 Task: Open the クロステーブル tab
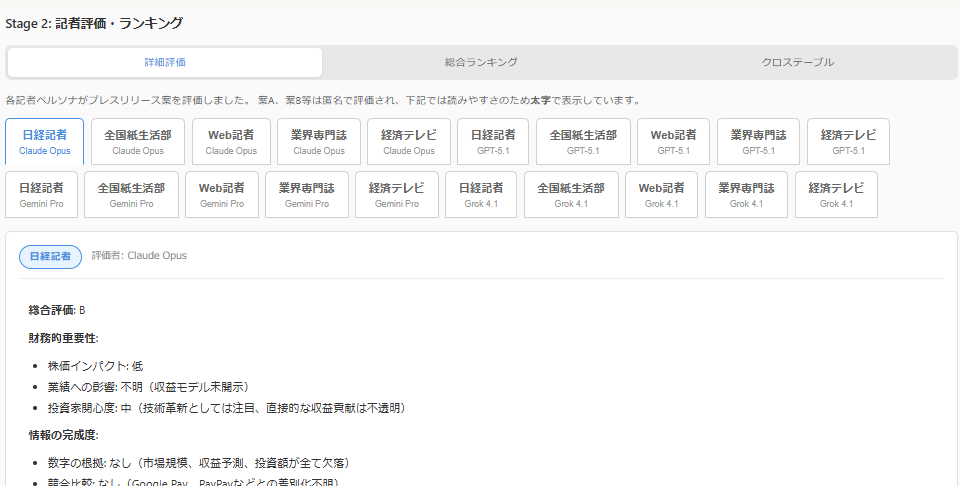pos(797,62)
